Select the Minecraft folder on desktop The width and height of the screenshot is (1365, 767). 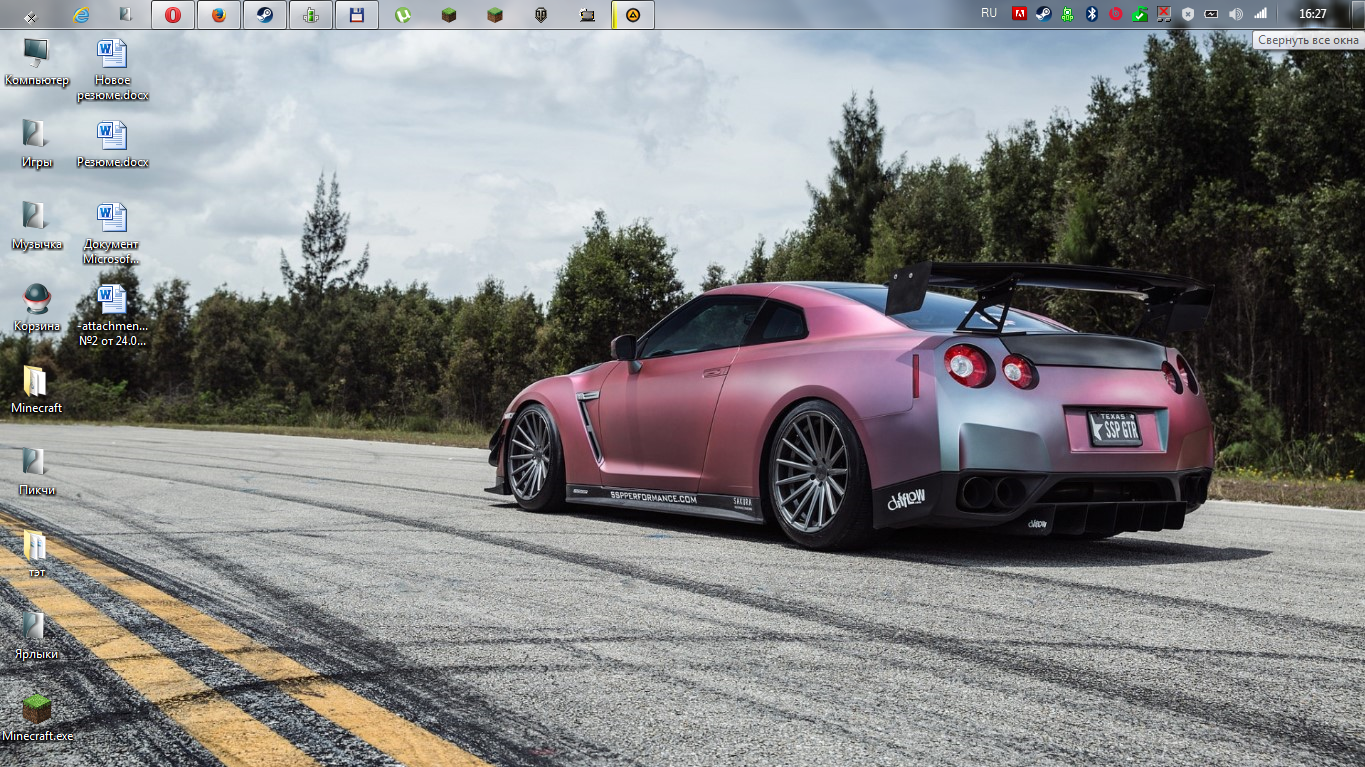pos(36,389)
